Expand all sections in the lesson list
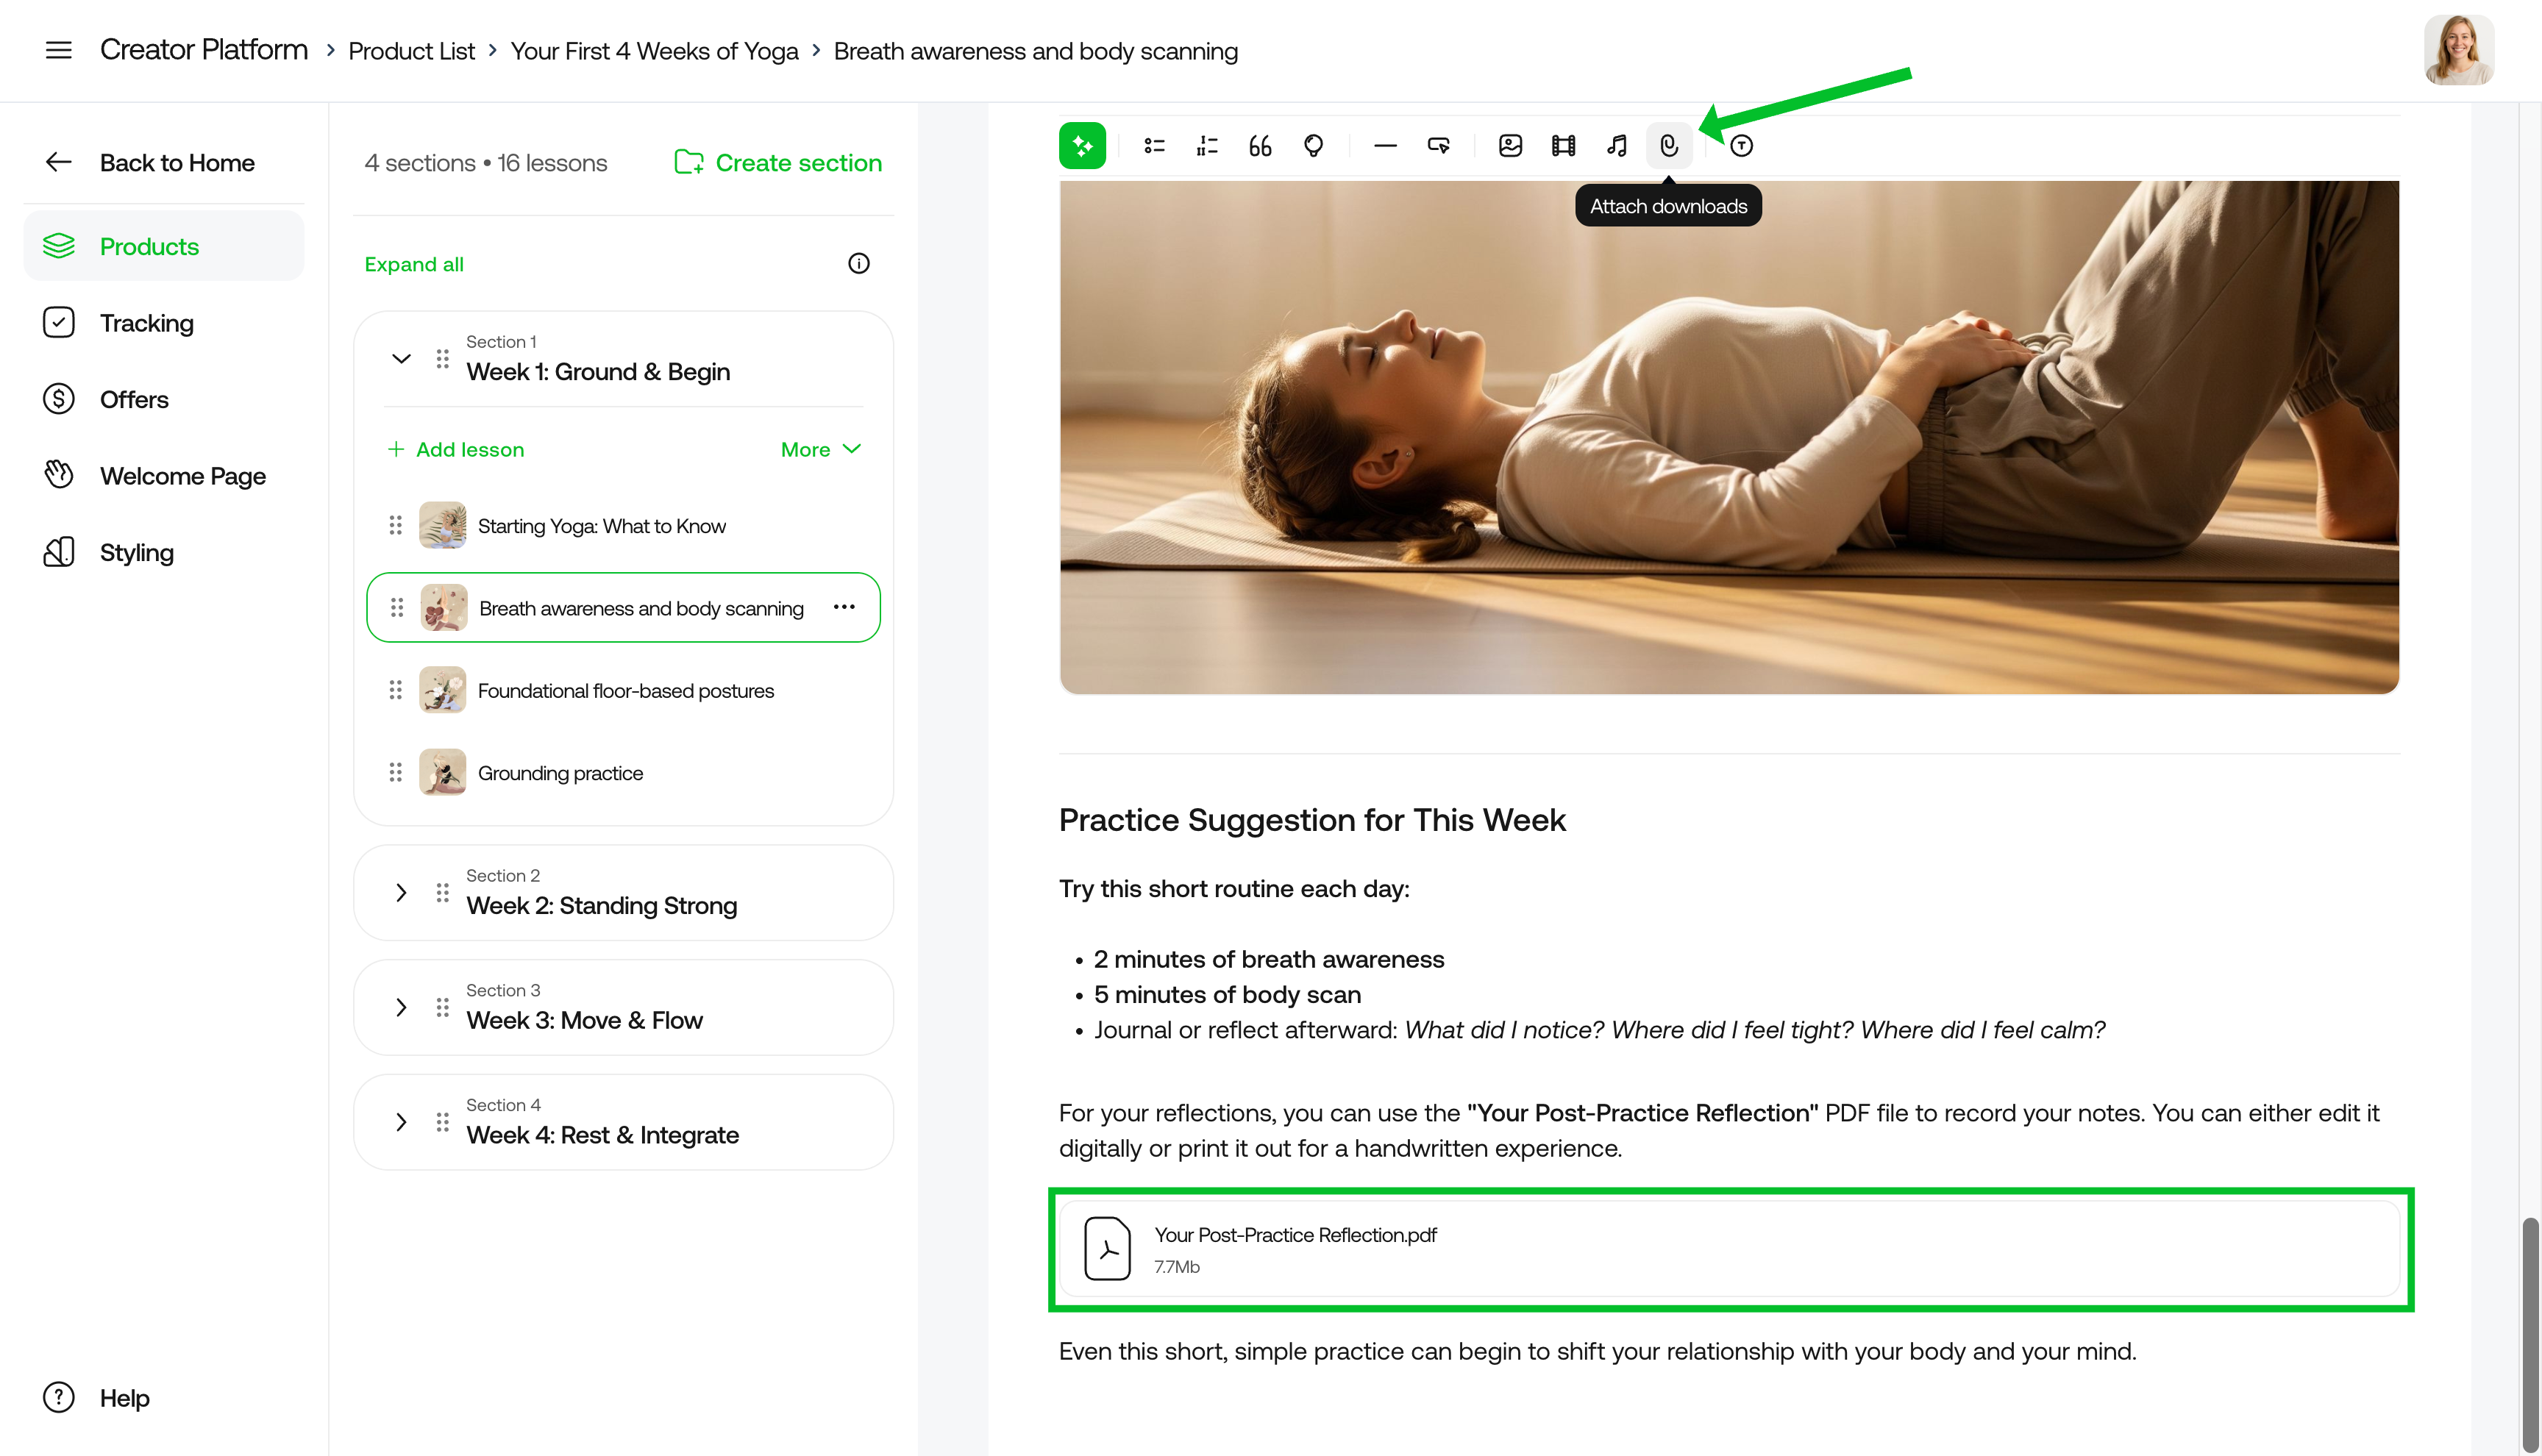Viewport: 2542px width, 1456px height. click(413, 264)
